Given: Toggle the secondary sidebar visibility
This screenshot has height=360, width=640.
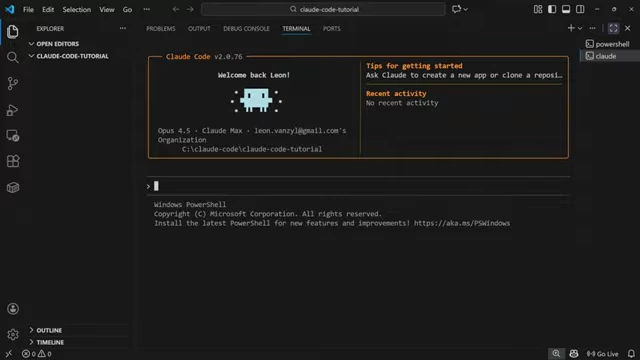Looking at the screenshot, I should pos(580,9).
